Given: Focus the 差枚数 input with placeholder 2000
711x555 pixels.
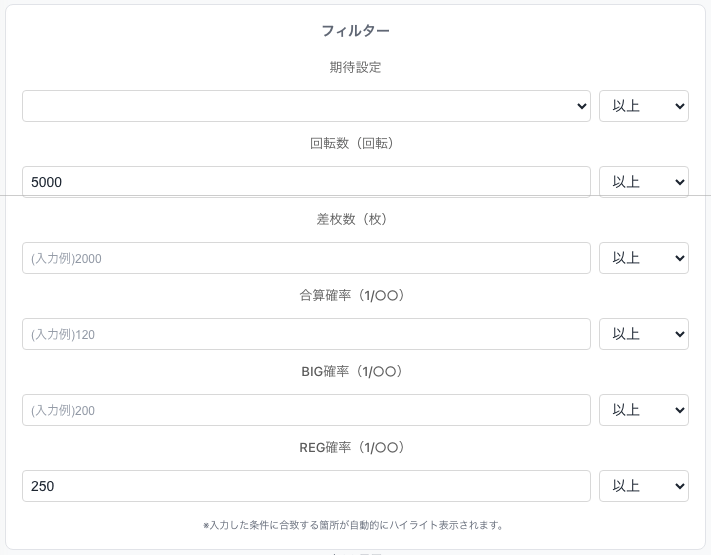Looking at the screenshot, I should [x=306, y=258].
